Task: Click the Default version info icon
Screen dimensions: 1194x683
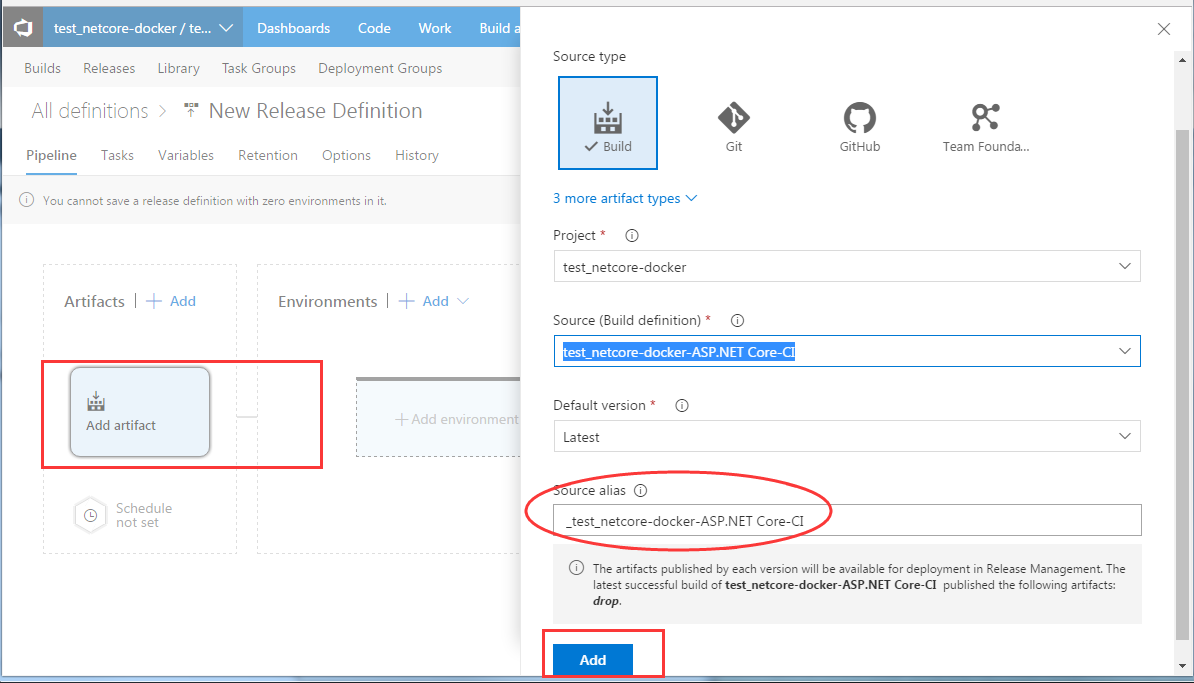Action: click(x=682, y=406)
